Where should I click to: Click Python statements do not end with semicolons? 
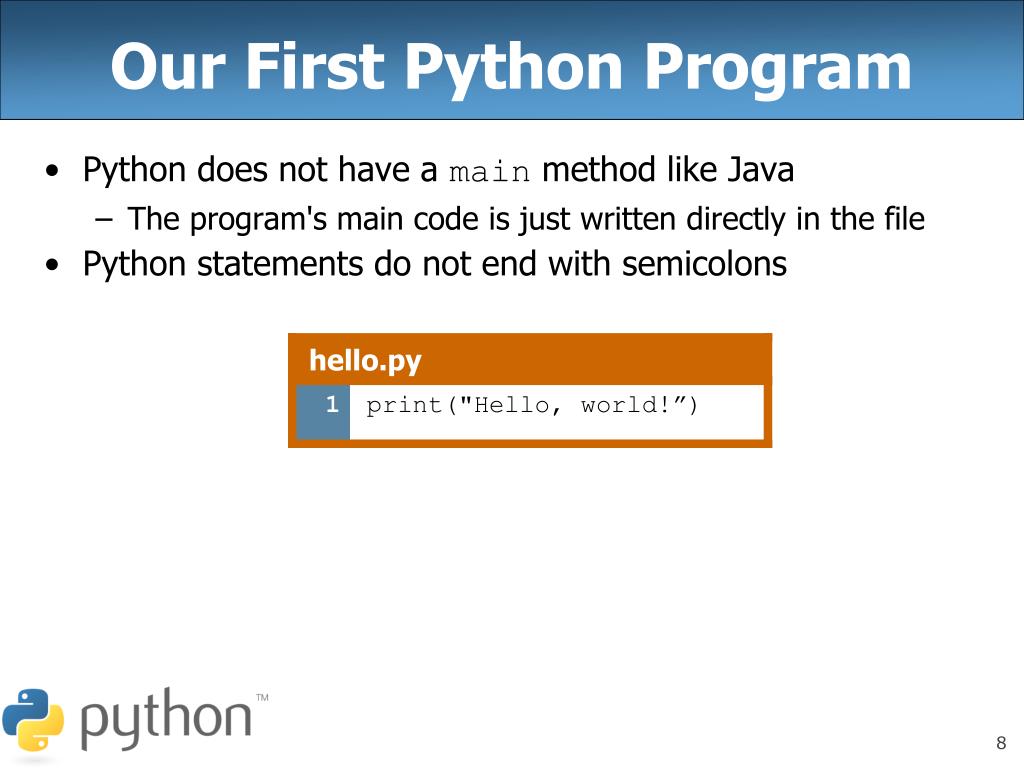[x=435, y=264]
